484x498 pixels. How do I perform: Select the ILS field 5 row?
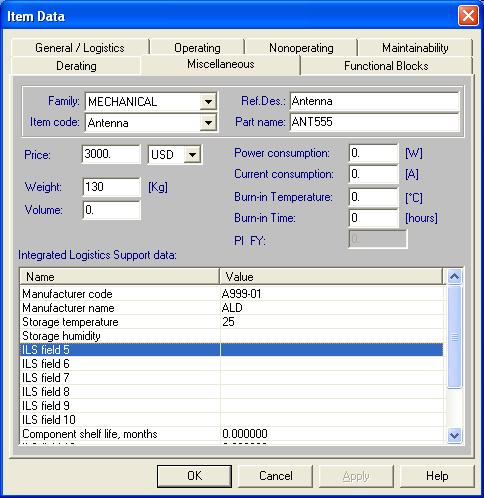[x=231, y=350]
